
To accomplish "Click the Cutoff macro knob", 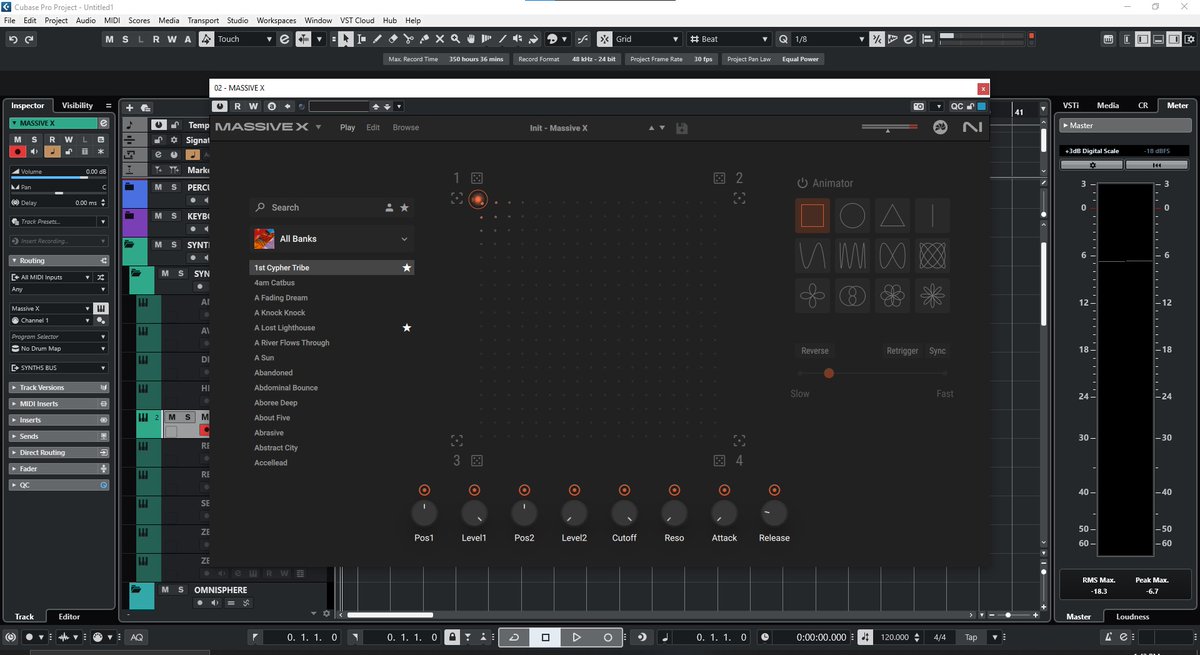I will tap(624, 514).
